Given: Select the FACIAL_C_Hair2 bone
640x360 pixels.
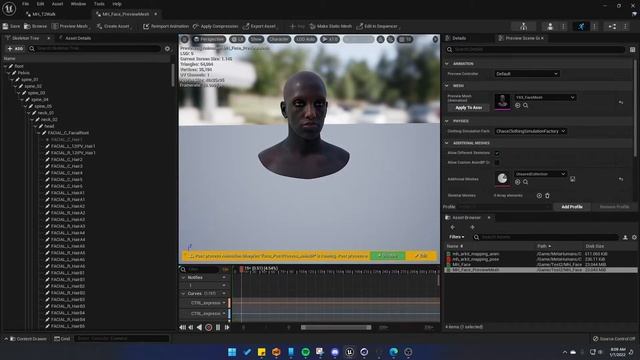Looking at the screenshot, I should click(67, 160).
